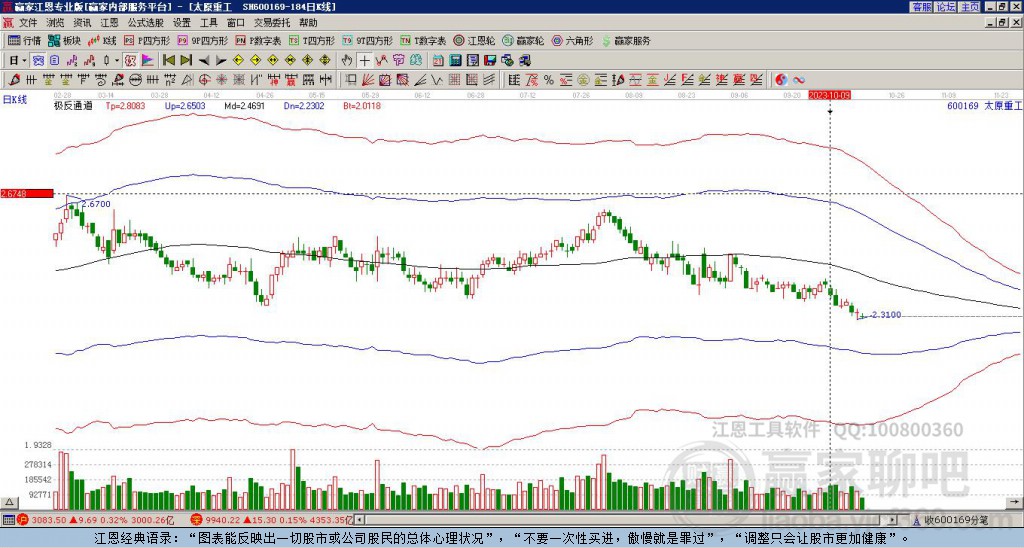Select the percent % retracement tool
The height and width of the screenshot is (548, 1024).
(549, 80)
